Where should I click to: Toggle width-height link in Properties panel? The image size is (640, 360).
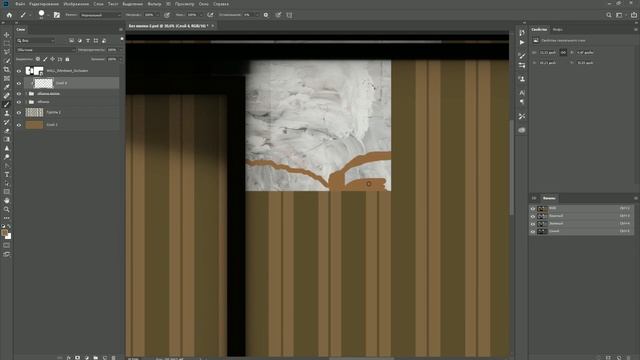click(x=563, y=53)
